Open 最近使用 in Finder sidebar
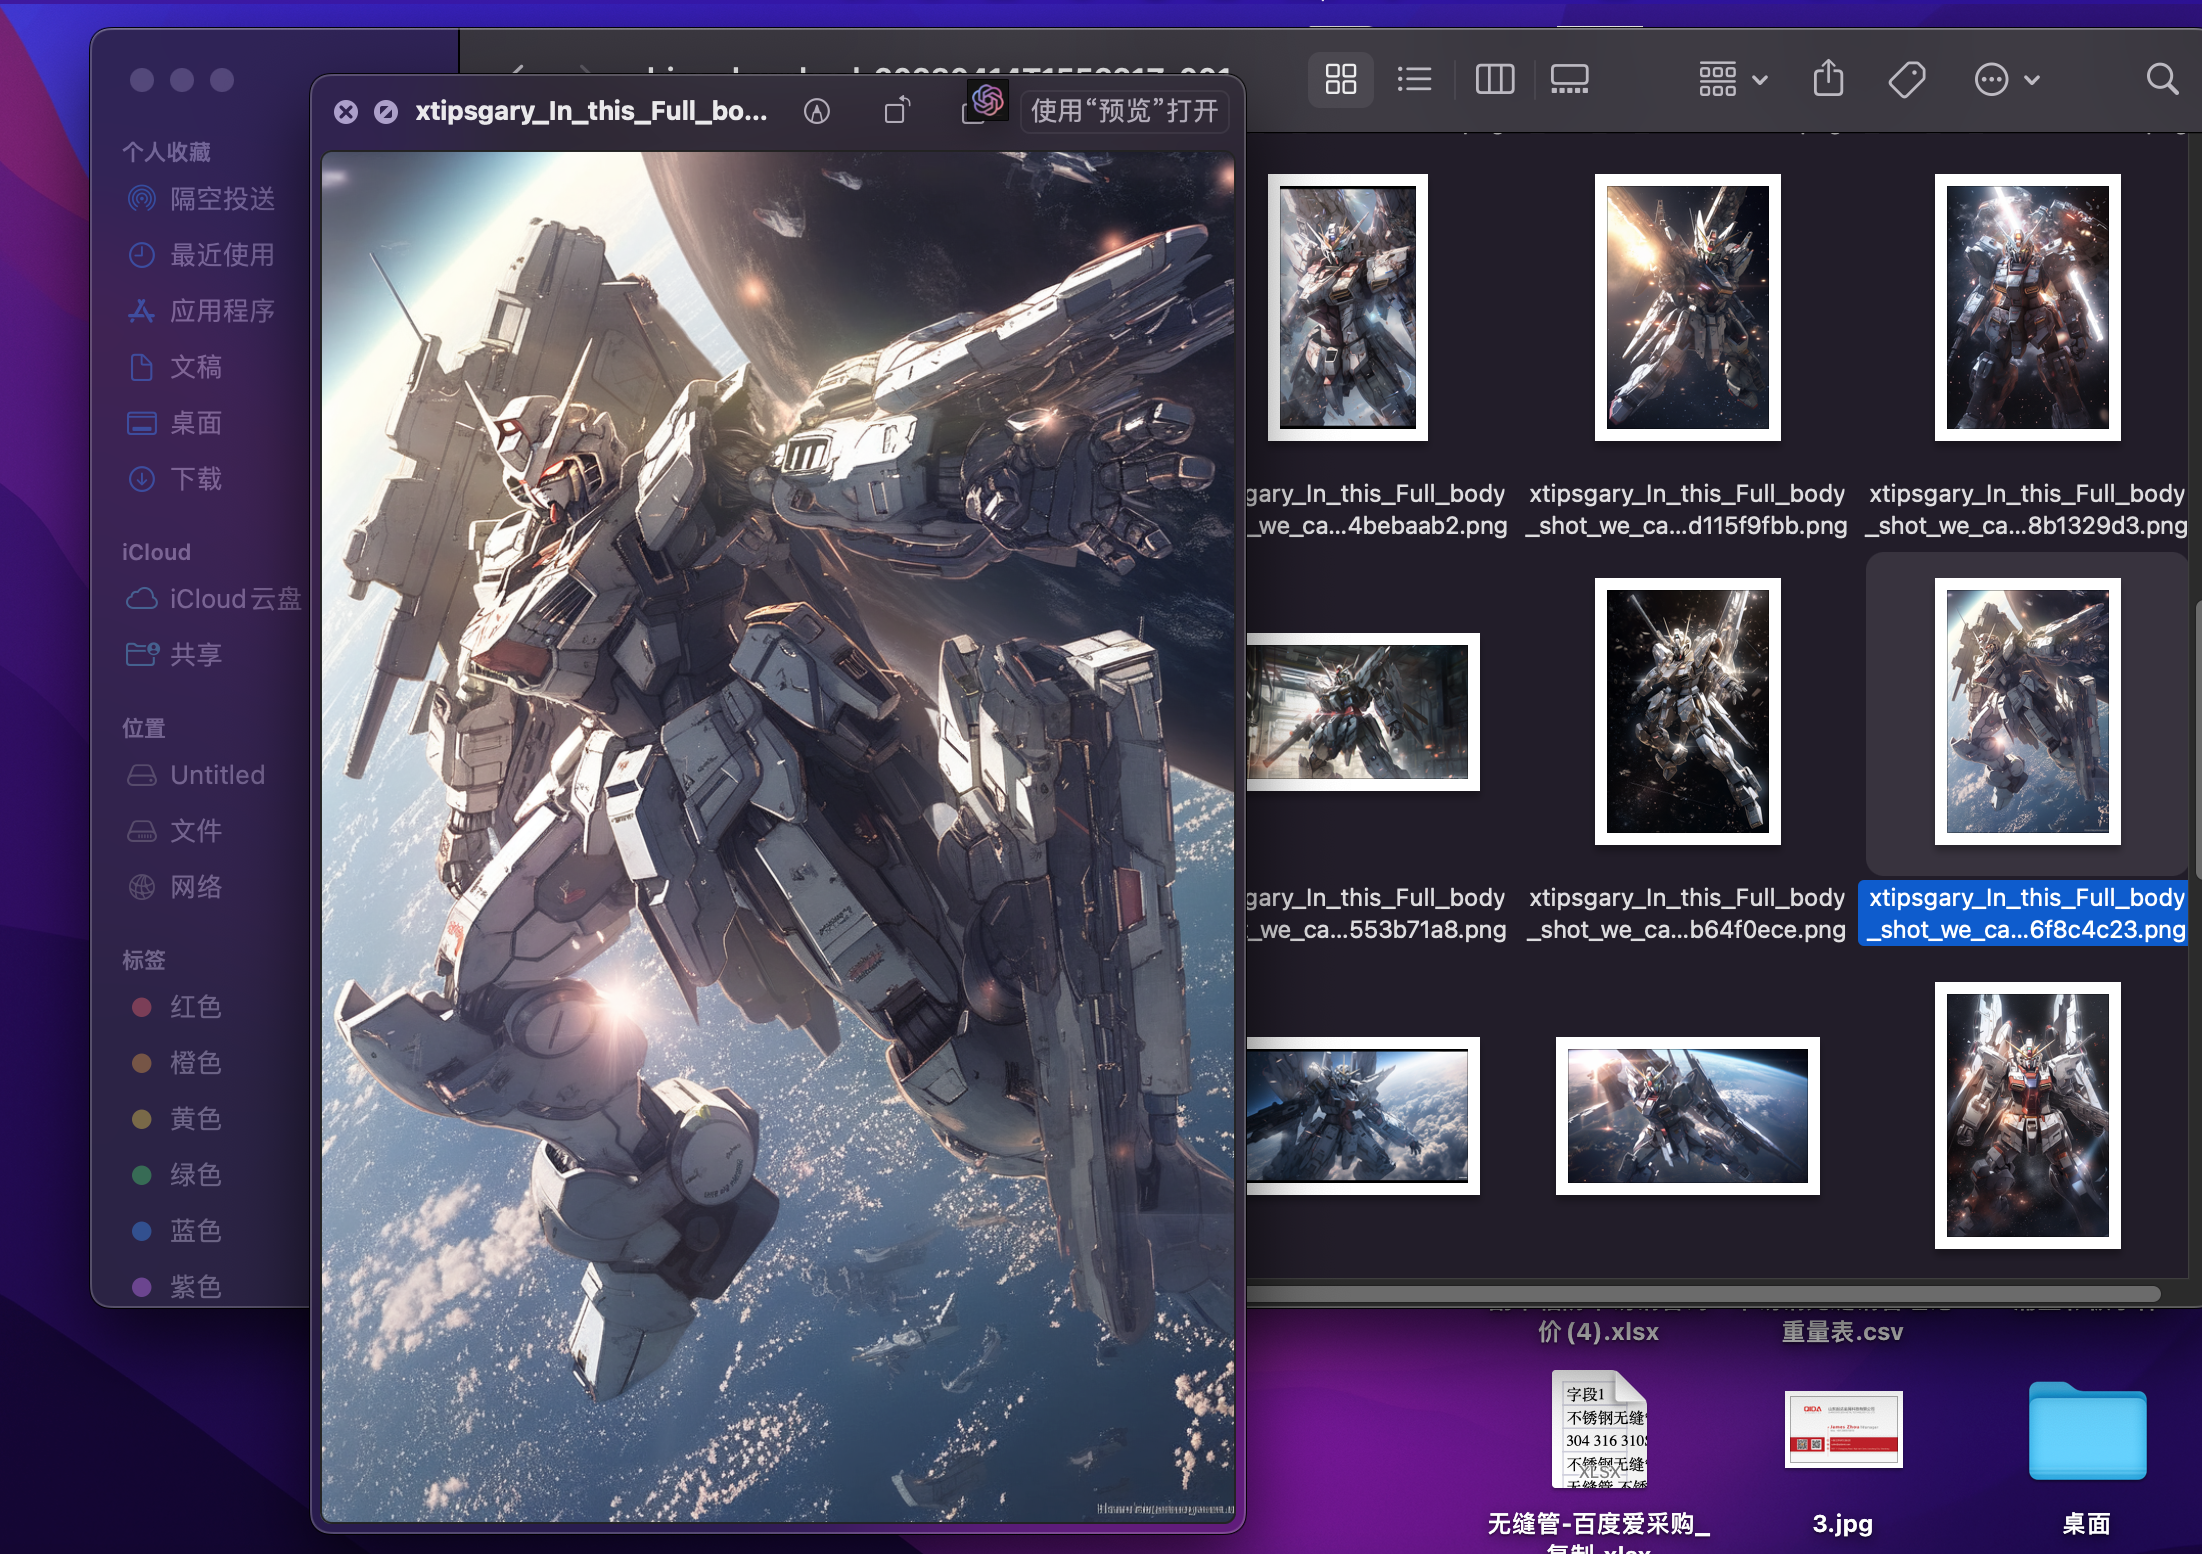This screenshot has width=2202, height=1554. [201, 255]
